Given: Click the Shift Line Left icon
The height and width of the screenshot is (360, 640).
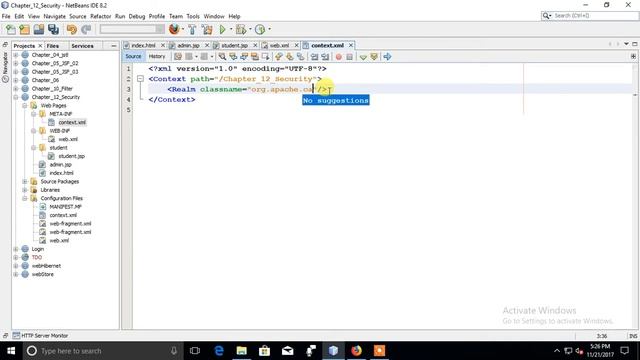Looking at the screenshot, I should pos(314,57).
